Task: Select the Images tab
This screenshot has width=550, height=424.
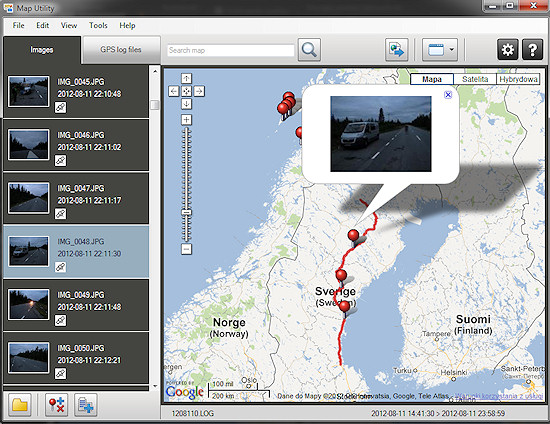Action: [x=42, y=50]
